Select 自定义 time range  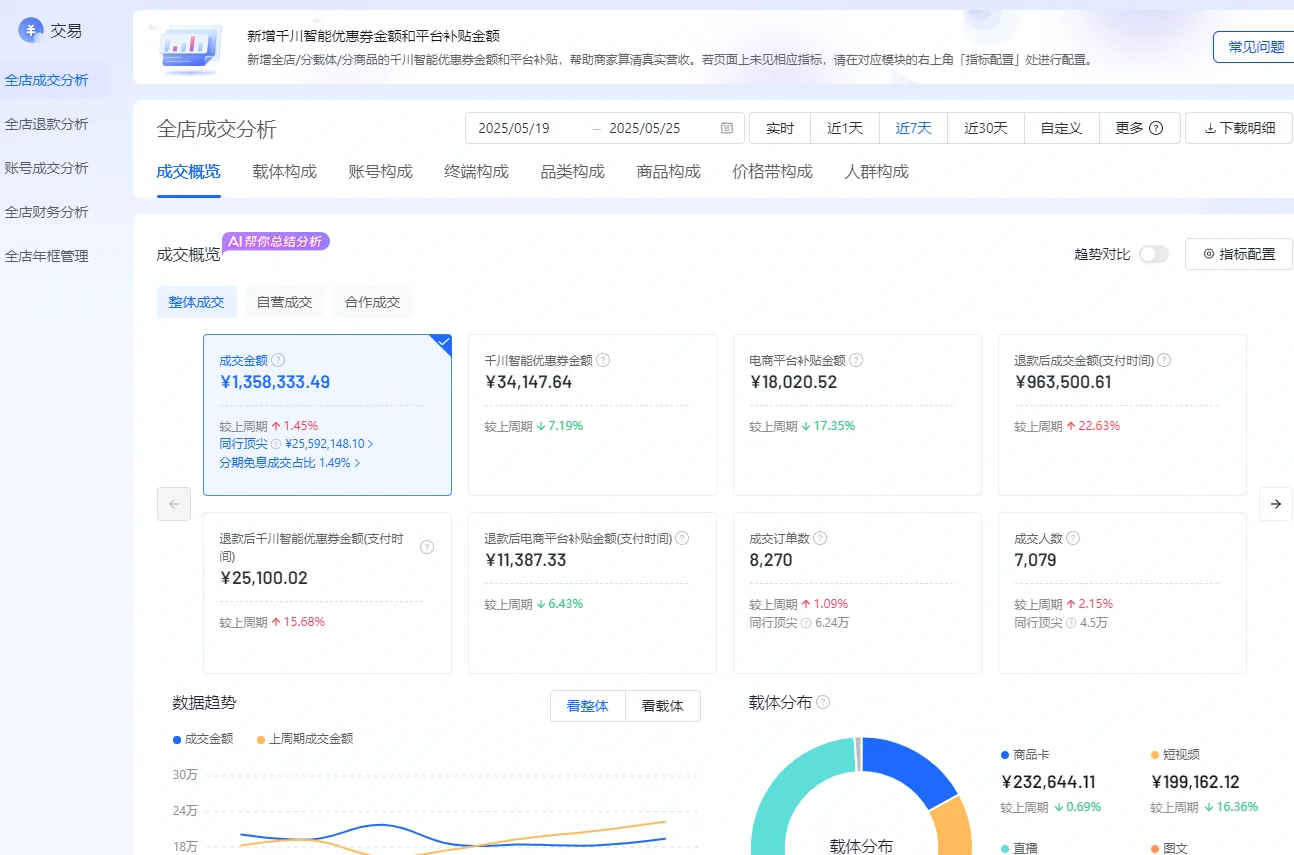click(x=1062, y=128)
